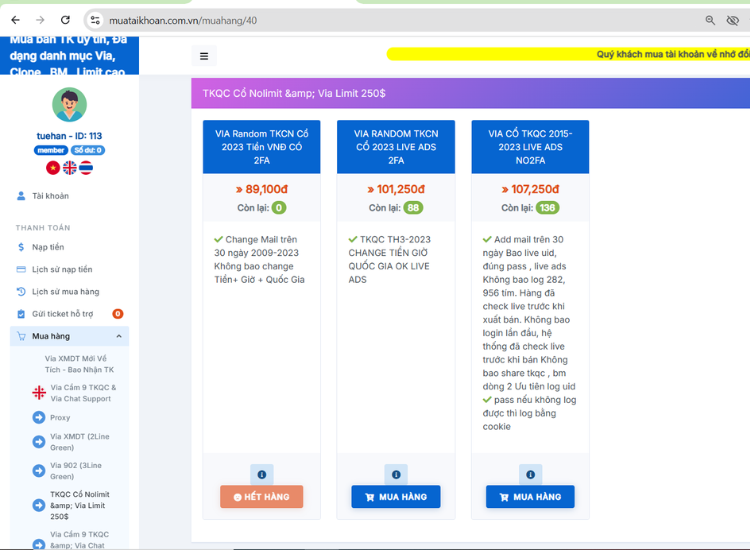Open Via 902 (3Line Green) category
This screenshot has height=550, width=750.
tap(76, 471)
